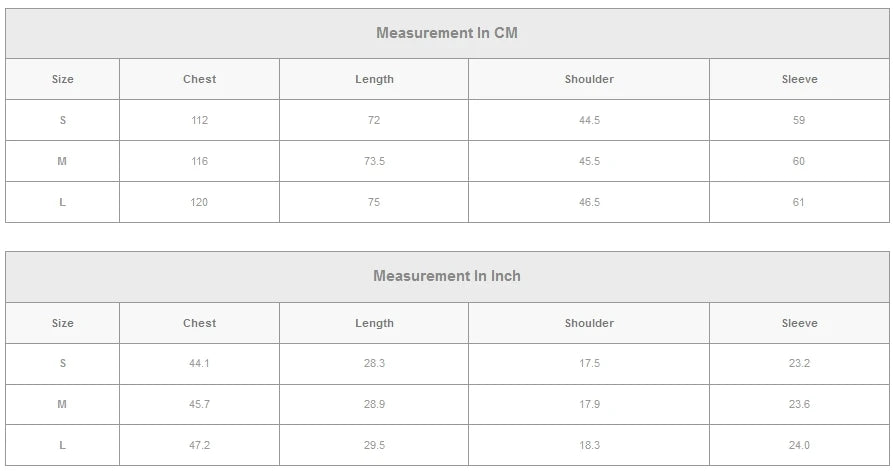The image size is (893, 471).
Task: Click the Measurement In CM table title
Action: pyautogui.click(x=446, y=33)
